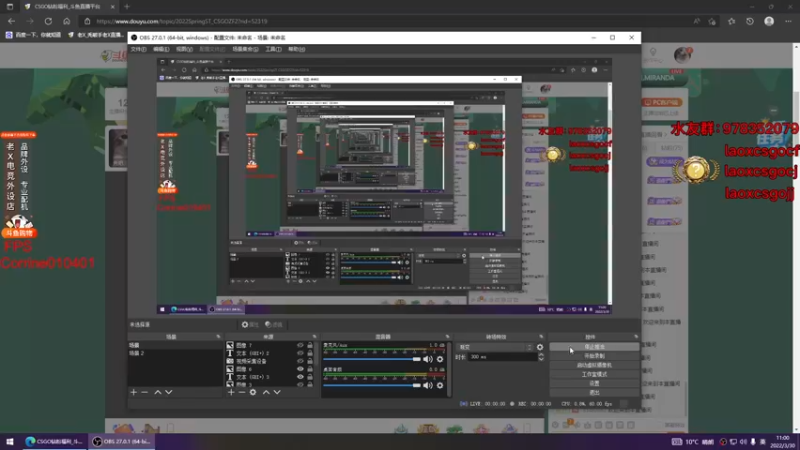
Task: Click the 停止推流 button
Action: [x=594, y=347]
